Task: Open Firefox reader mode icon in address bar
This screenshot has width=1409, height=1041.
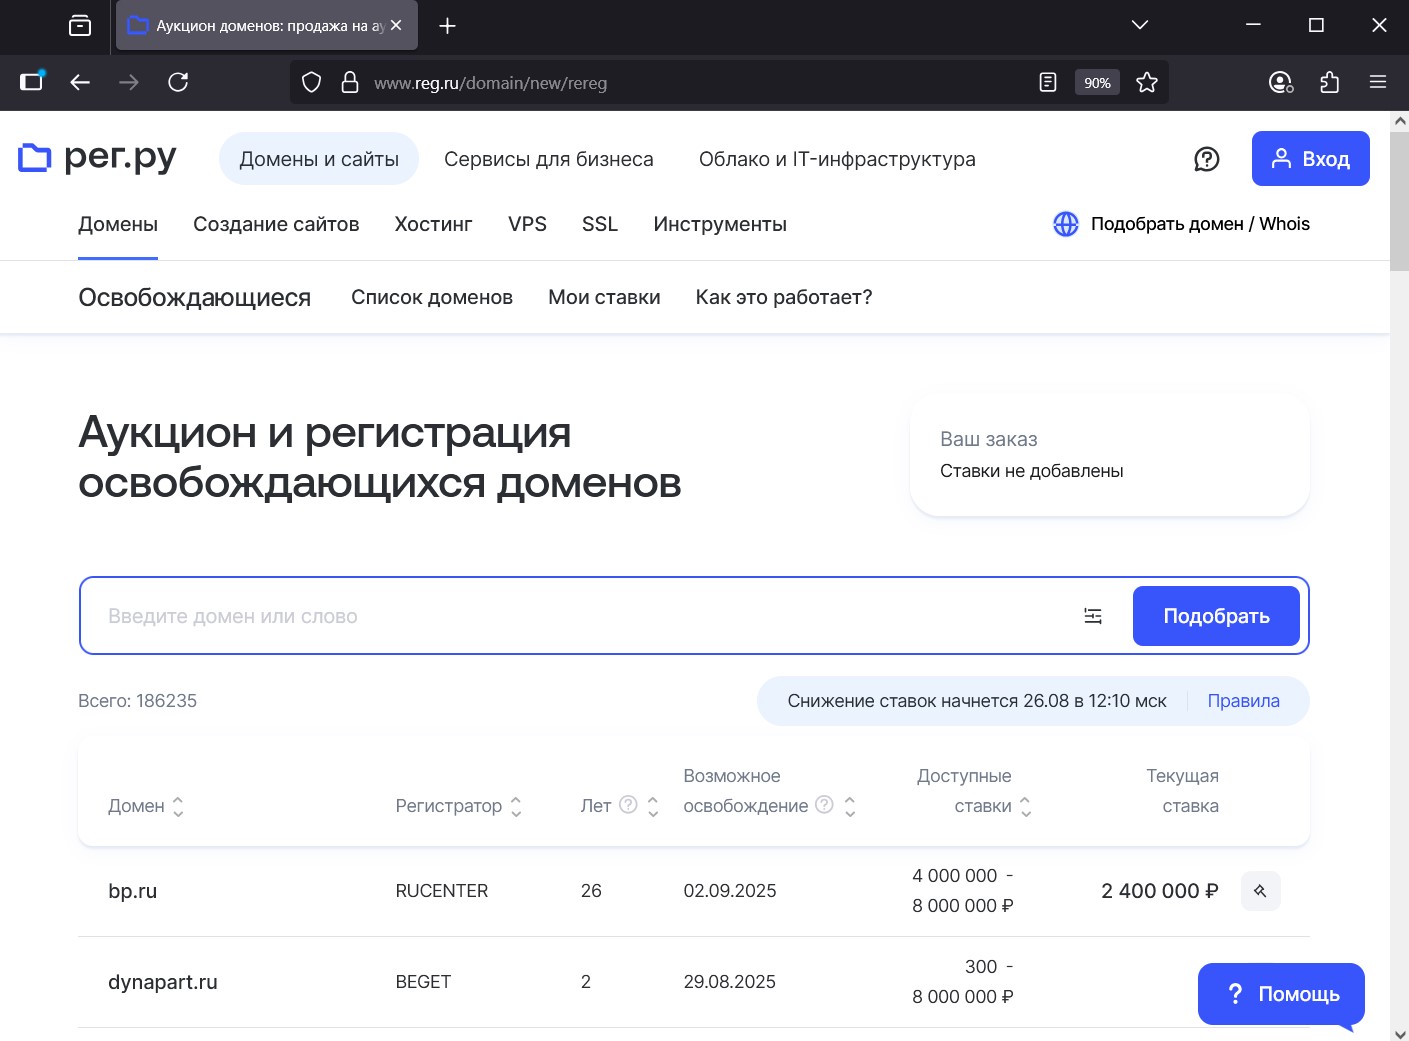Action: 1047,82
